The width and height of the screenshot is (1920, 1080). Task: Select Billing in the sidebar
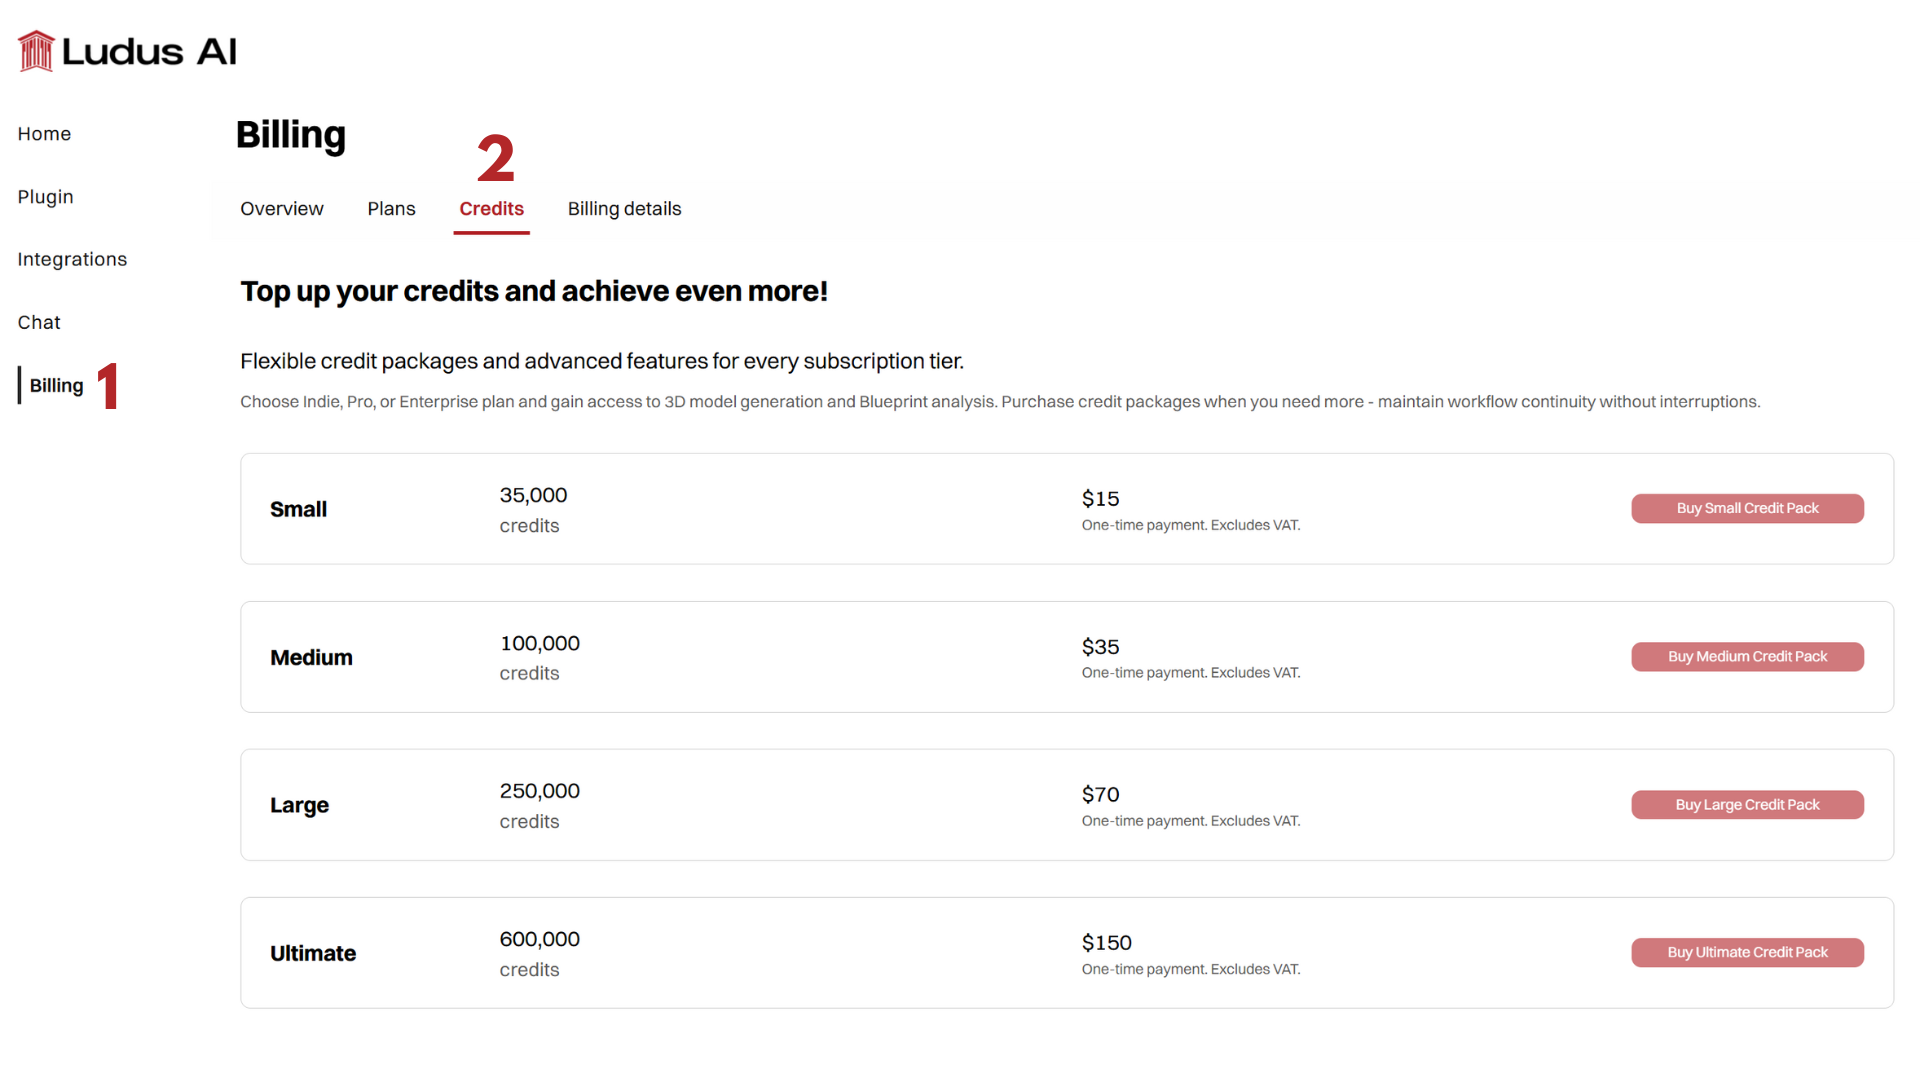(x=55, y=385)
